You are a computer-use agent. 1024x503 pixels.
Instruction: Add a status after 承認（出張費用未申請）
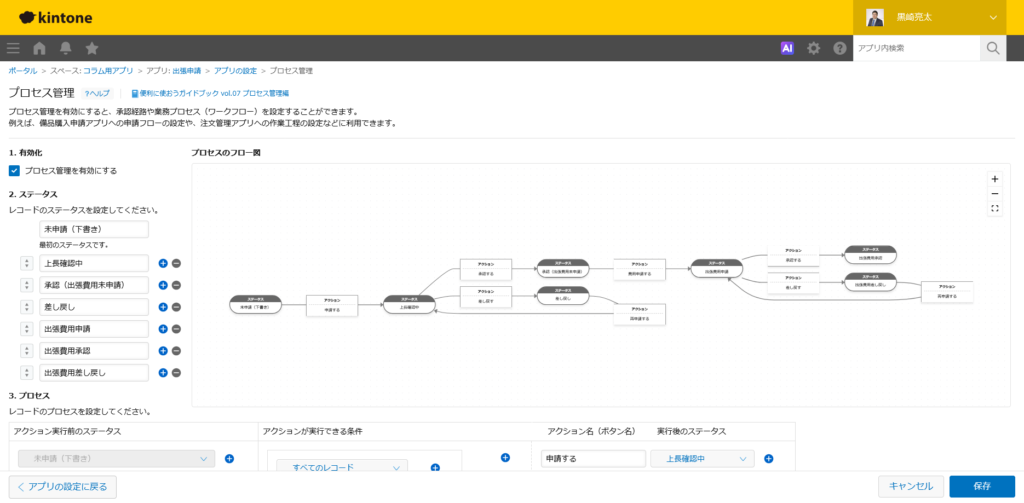(163, 285)
